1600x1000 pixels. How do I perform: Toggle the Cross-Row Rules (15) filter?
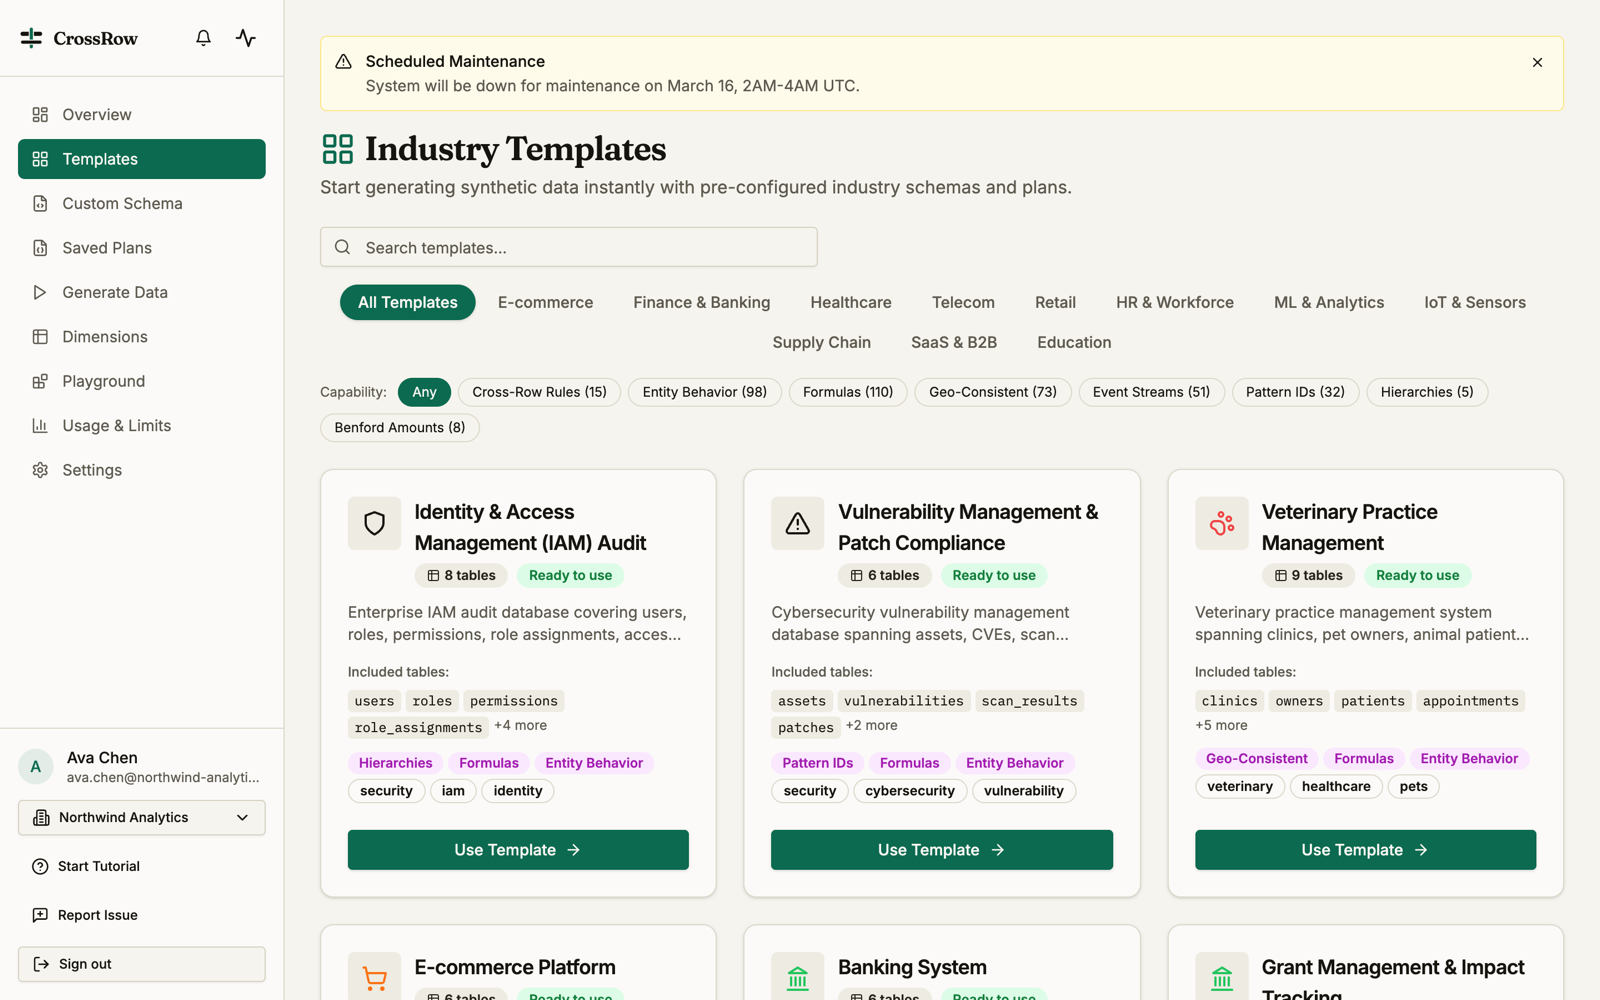tap(539, 392)
